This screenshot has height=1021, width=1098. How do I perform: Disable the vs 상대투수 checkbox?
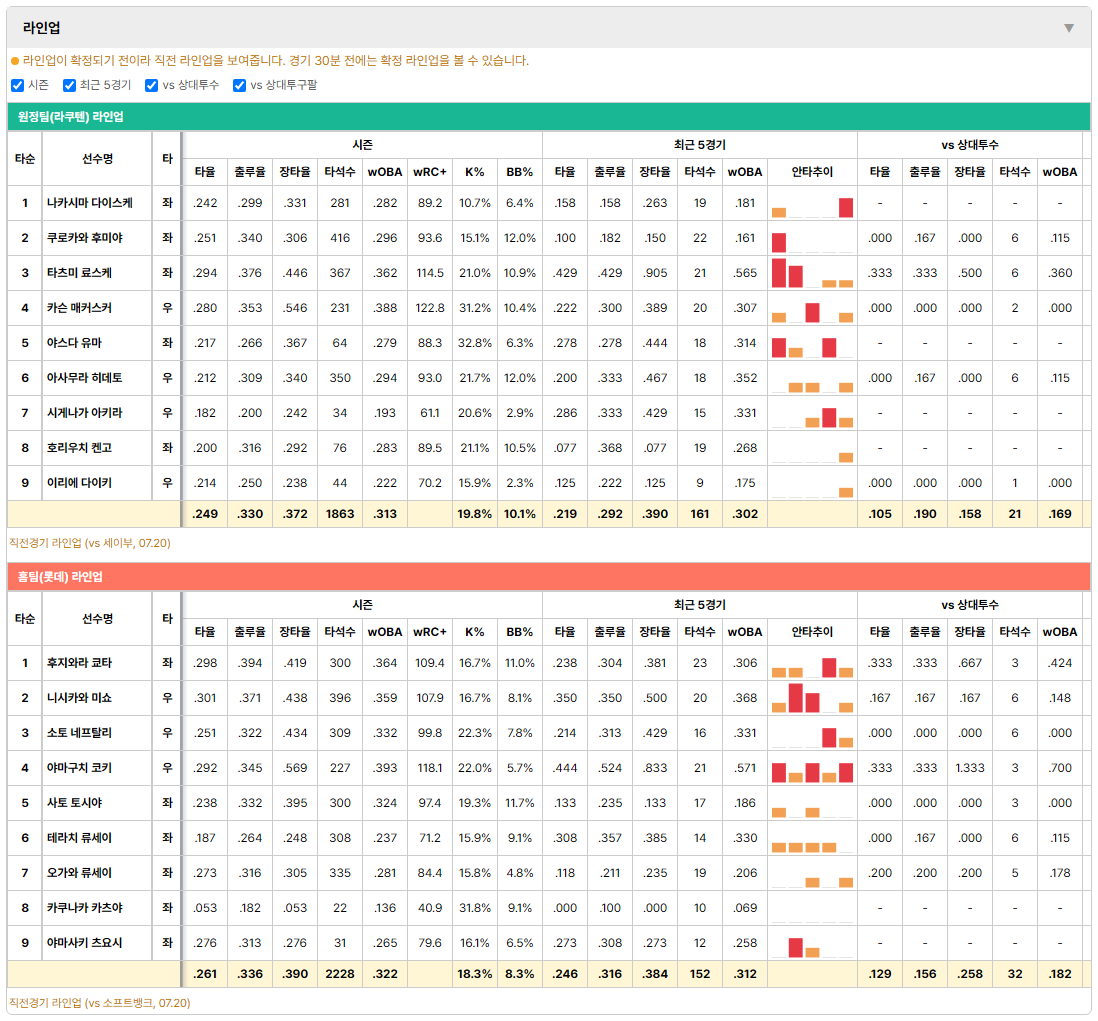click(x=151, y=85)
